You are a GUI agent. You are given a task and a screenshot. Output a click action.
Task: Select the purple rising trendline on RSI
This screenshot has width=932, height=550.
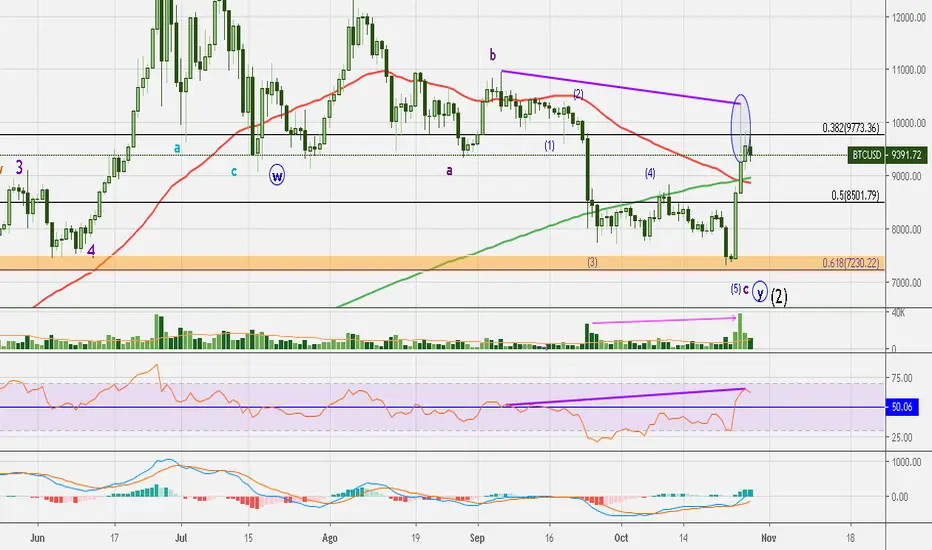(x=624, y=397)
